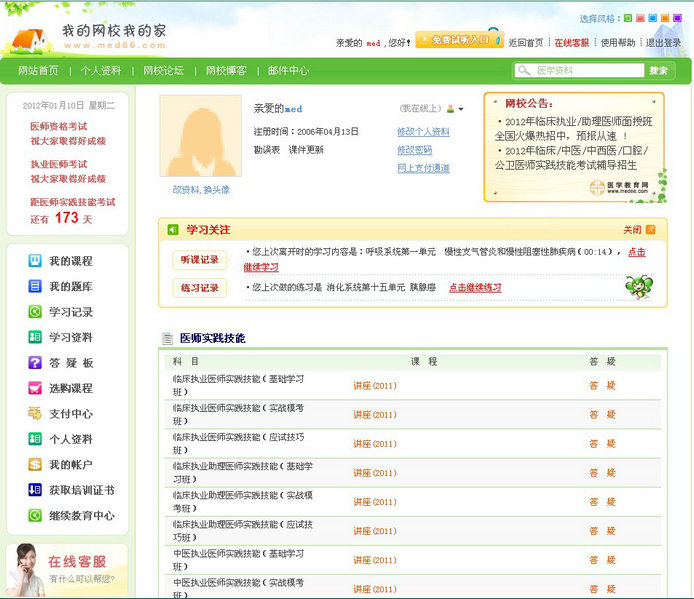Open the online status dropdown arrow
Image resolution: width=694 pixels, height=599 pixels.
click(461, 109)
